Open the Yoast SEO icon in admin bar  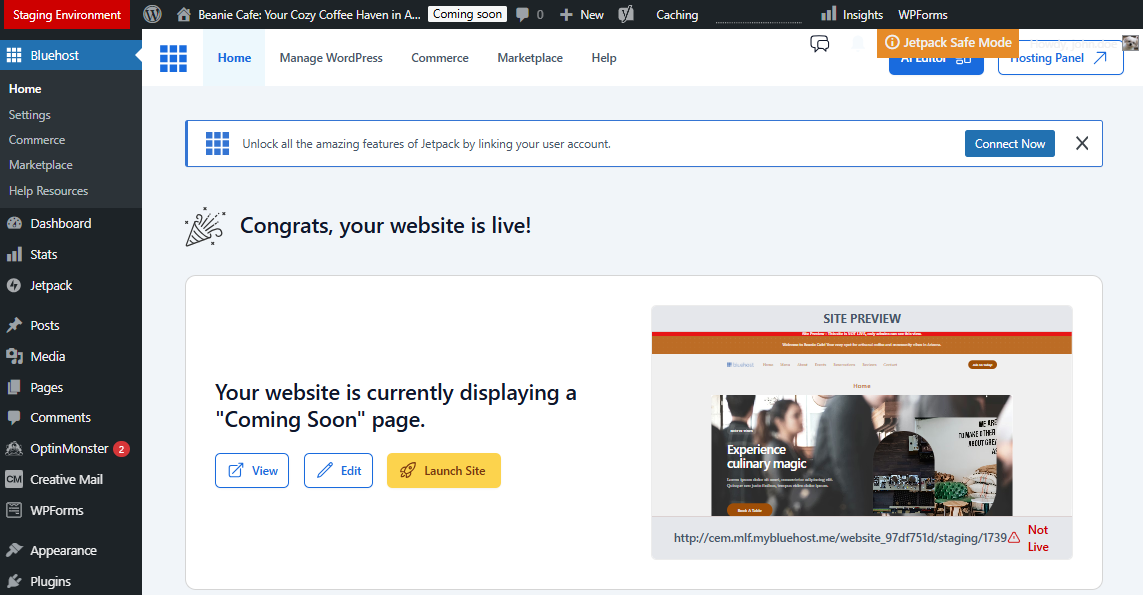click(627, 15)
